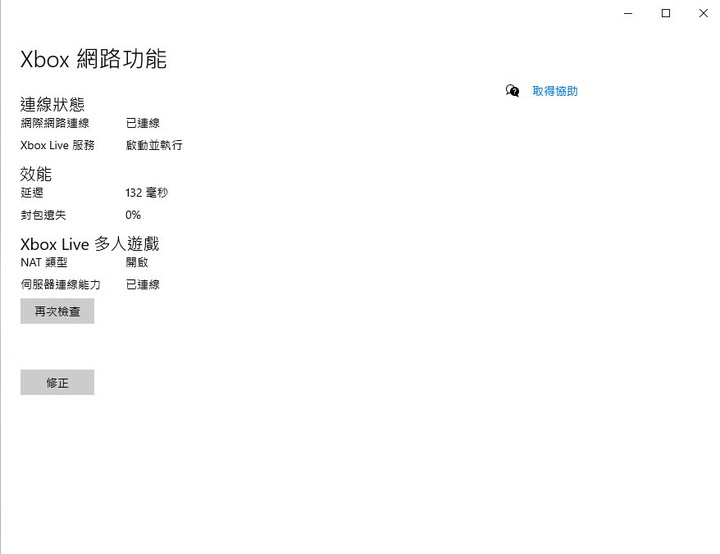Click the 封包遺失 label
This screenshot has height=554, width=720.
[x=43, y=215]
